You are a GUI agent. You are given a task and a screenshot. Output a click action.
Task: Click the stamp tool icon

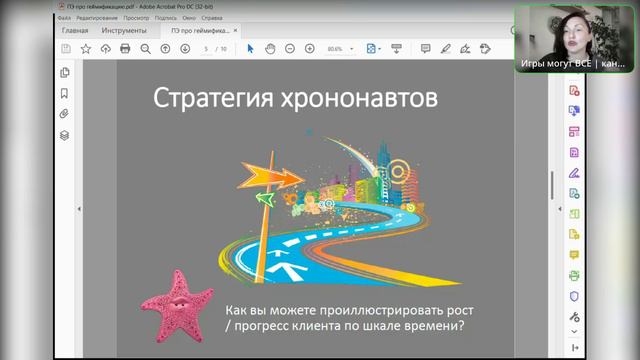click(x=485, y=49)
